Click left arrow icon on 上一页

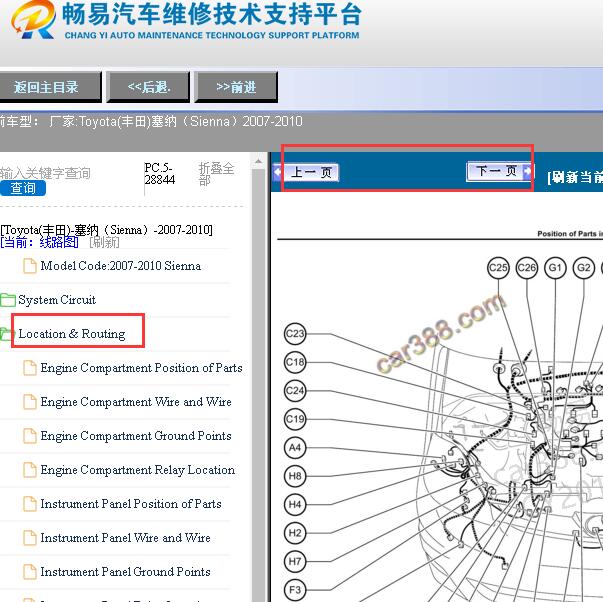tap(278, 172)
